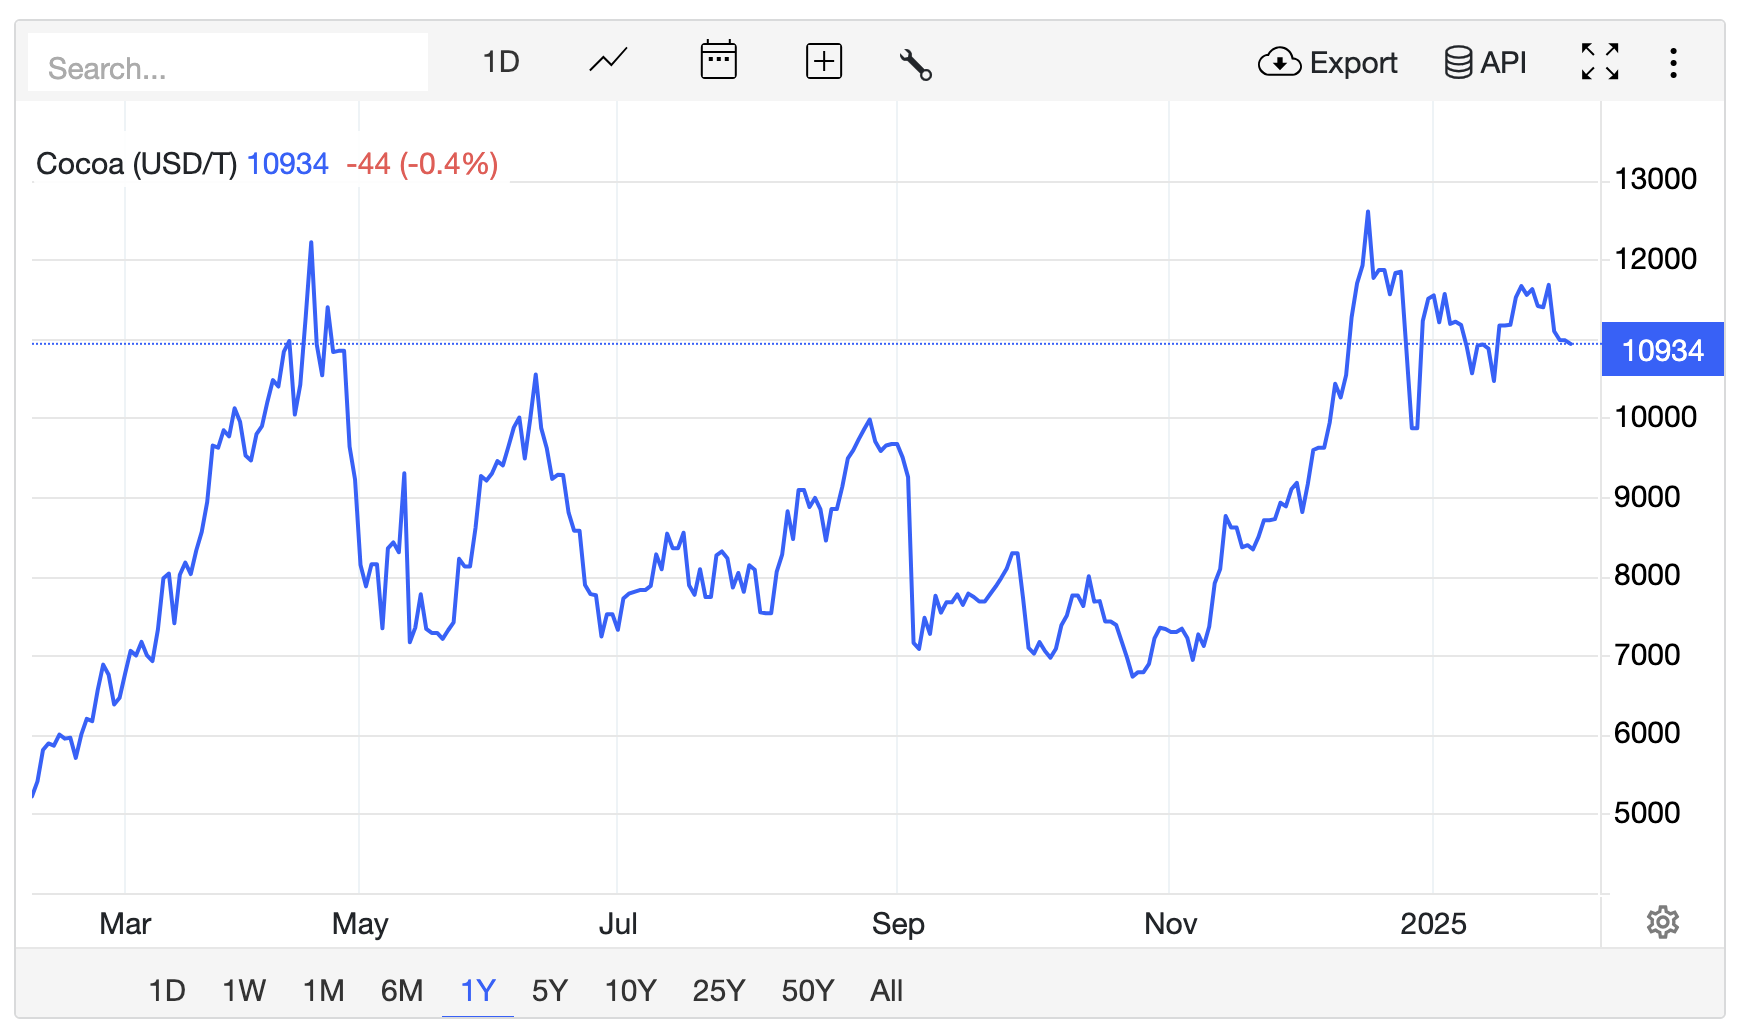This screenshot has height=1030, width=1740.
Task: Open chart settings gear icon
Action: coord(1662,922)
